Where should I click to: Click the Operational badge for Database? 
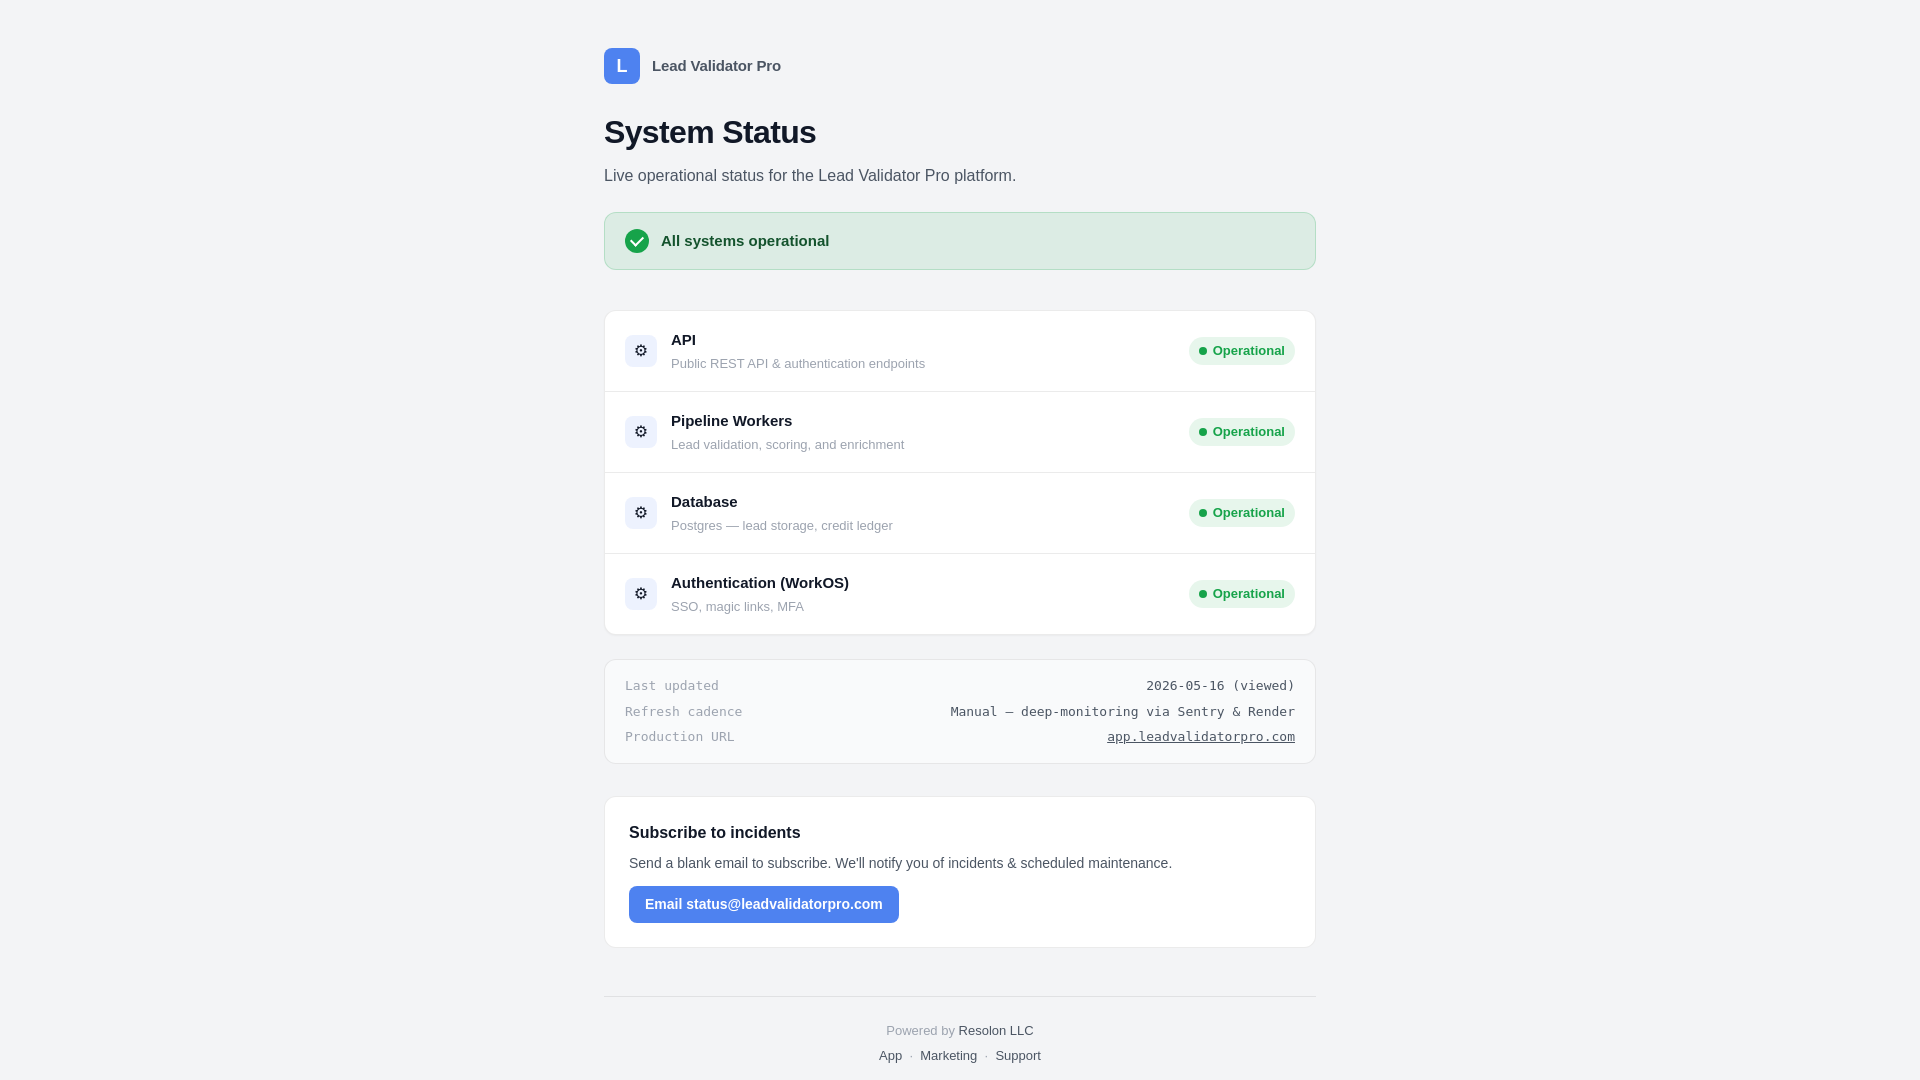click(1241, 513)
